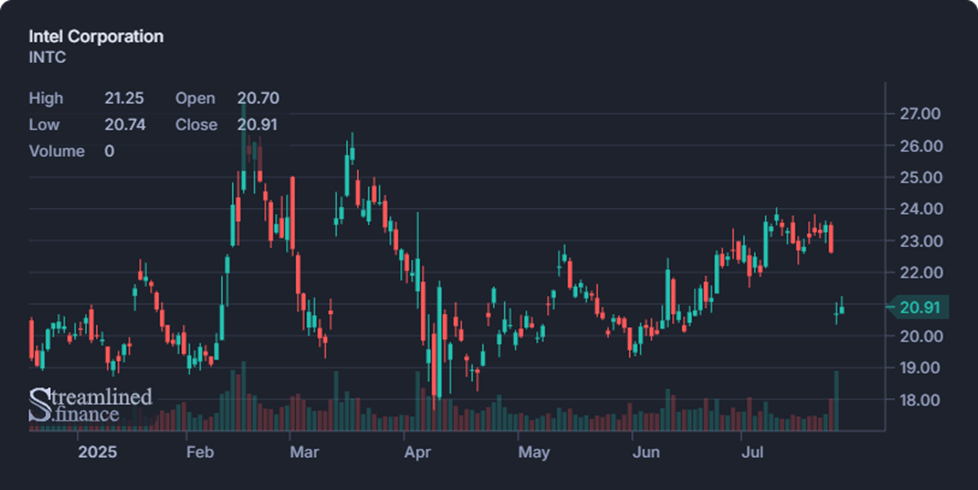Select the INTC ticker symbol

[47, 57]
